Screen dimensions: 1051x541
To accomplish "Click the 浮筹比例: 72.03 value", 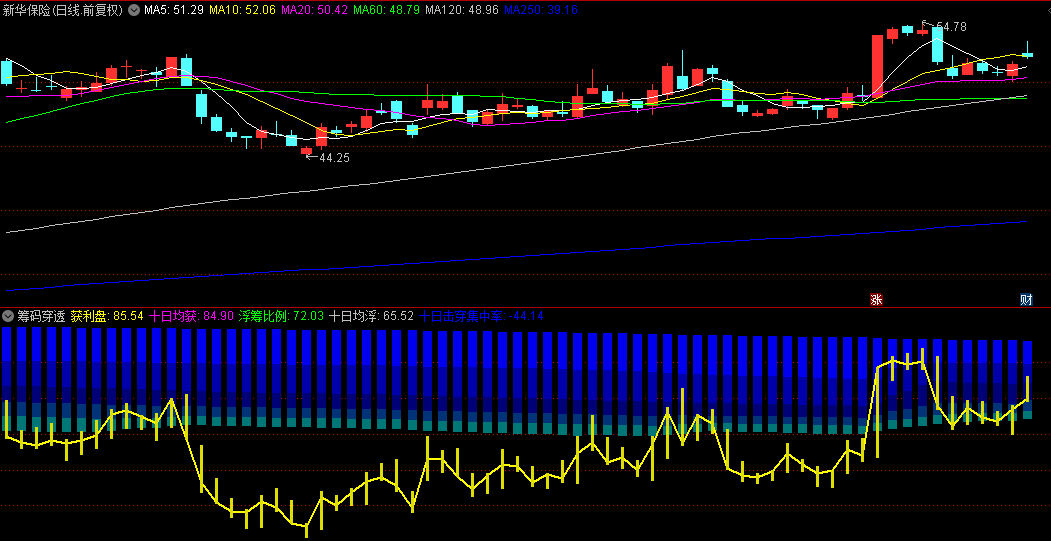I will [x=282, y=316].
